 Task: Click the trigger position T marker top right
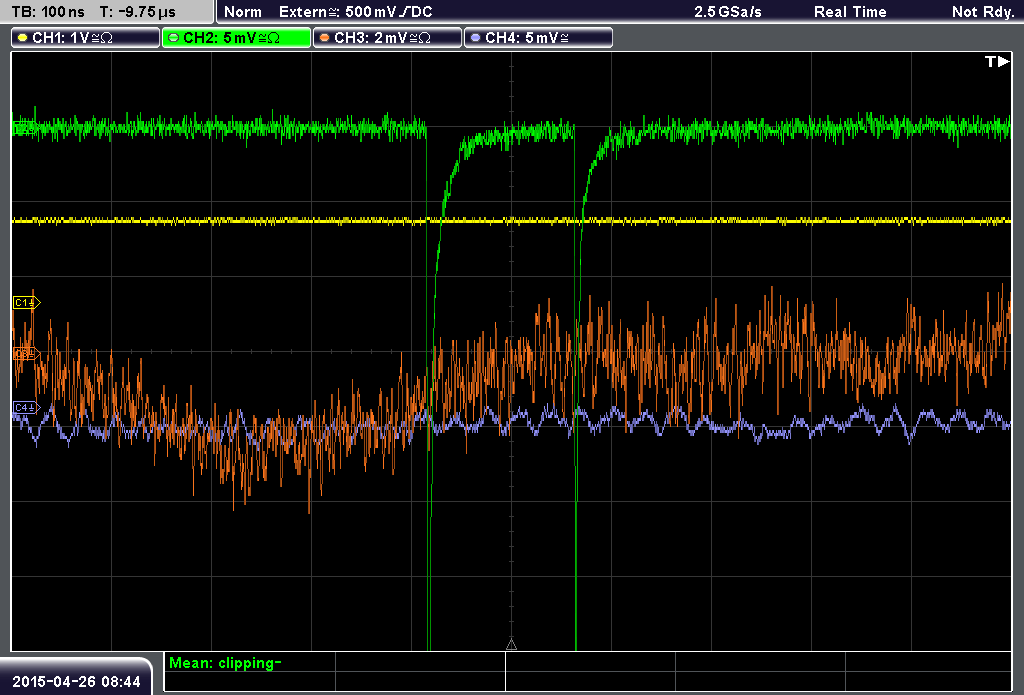click(x=997, y=61)
